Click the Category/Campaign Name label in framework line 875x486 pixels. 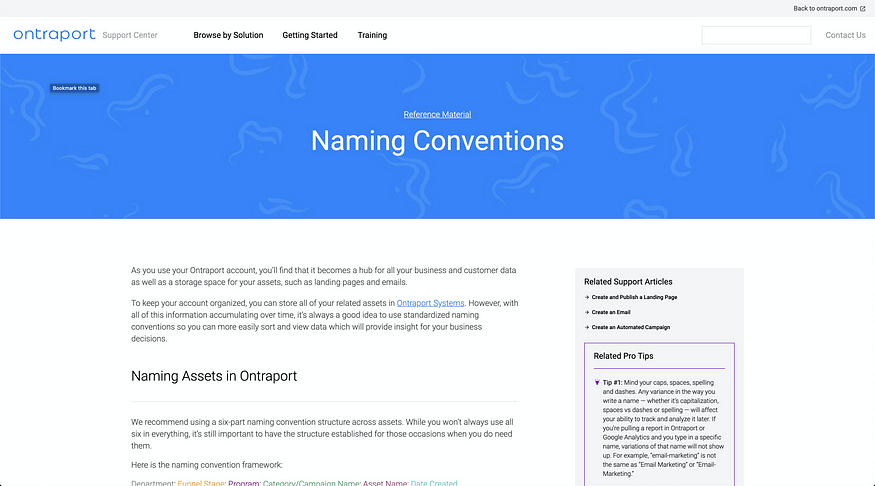(311, 483)
